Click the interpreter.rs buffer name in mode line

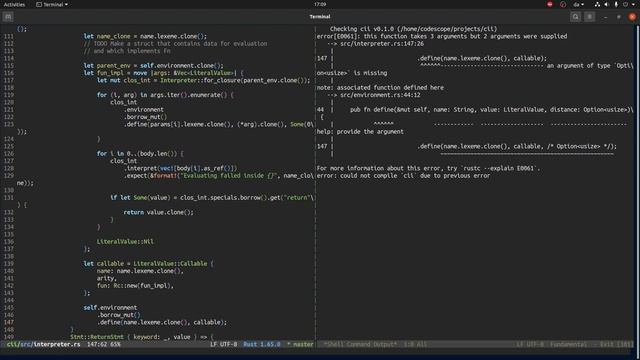[57, 344]
